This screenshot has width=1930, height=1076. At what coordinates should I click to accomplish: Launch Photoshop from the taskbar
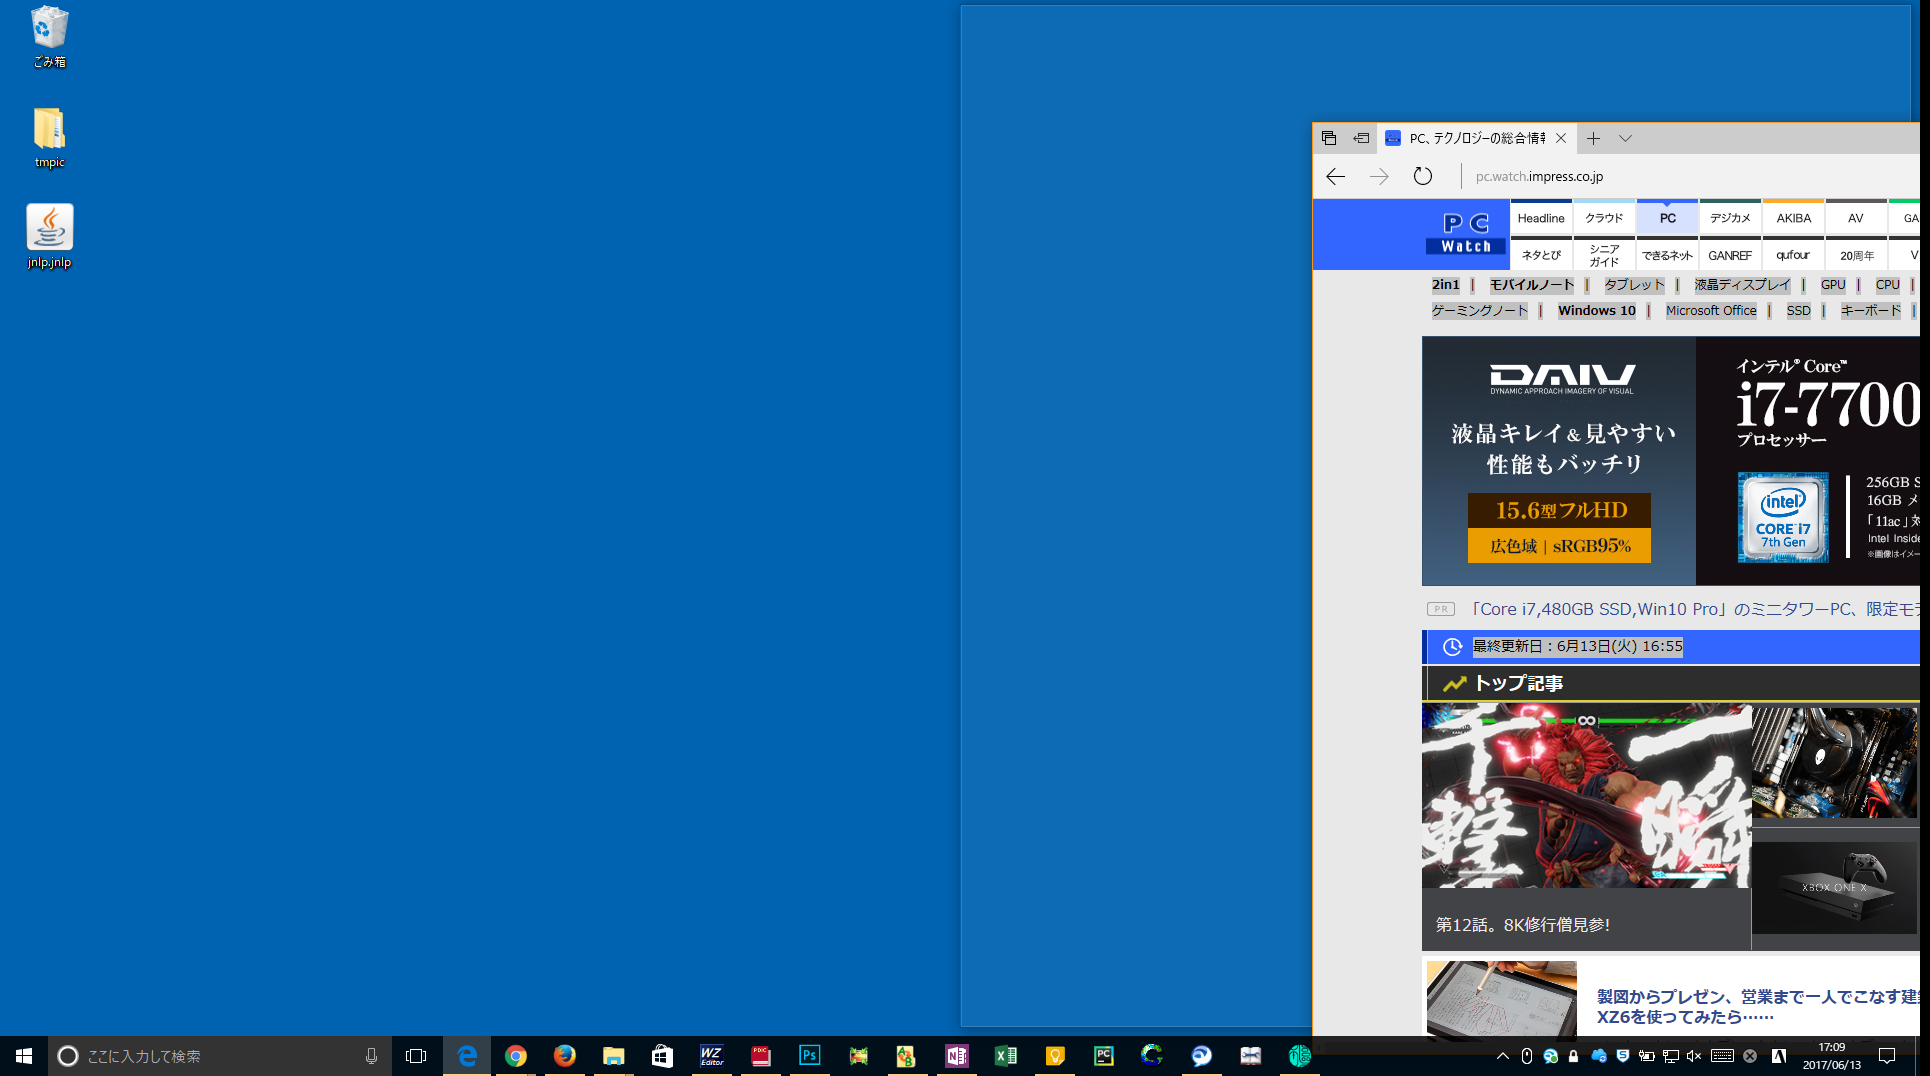809,1055
